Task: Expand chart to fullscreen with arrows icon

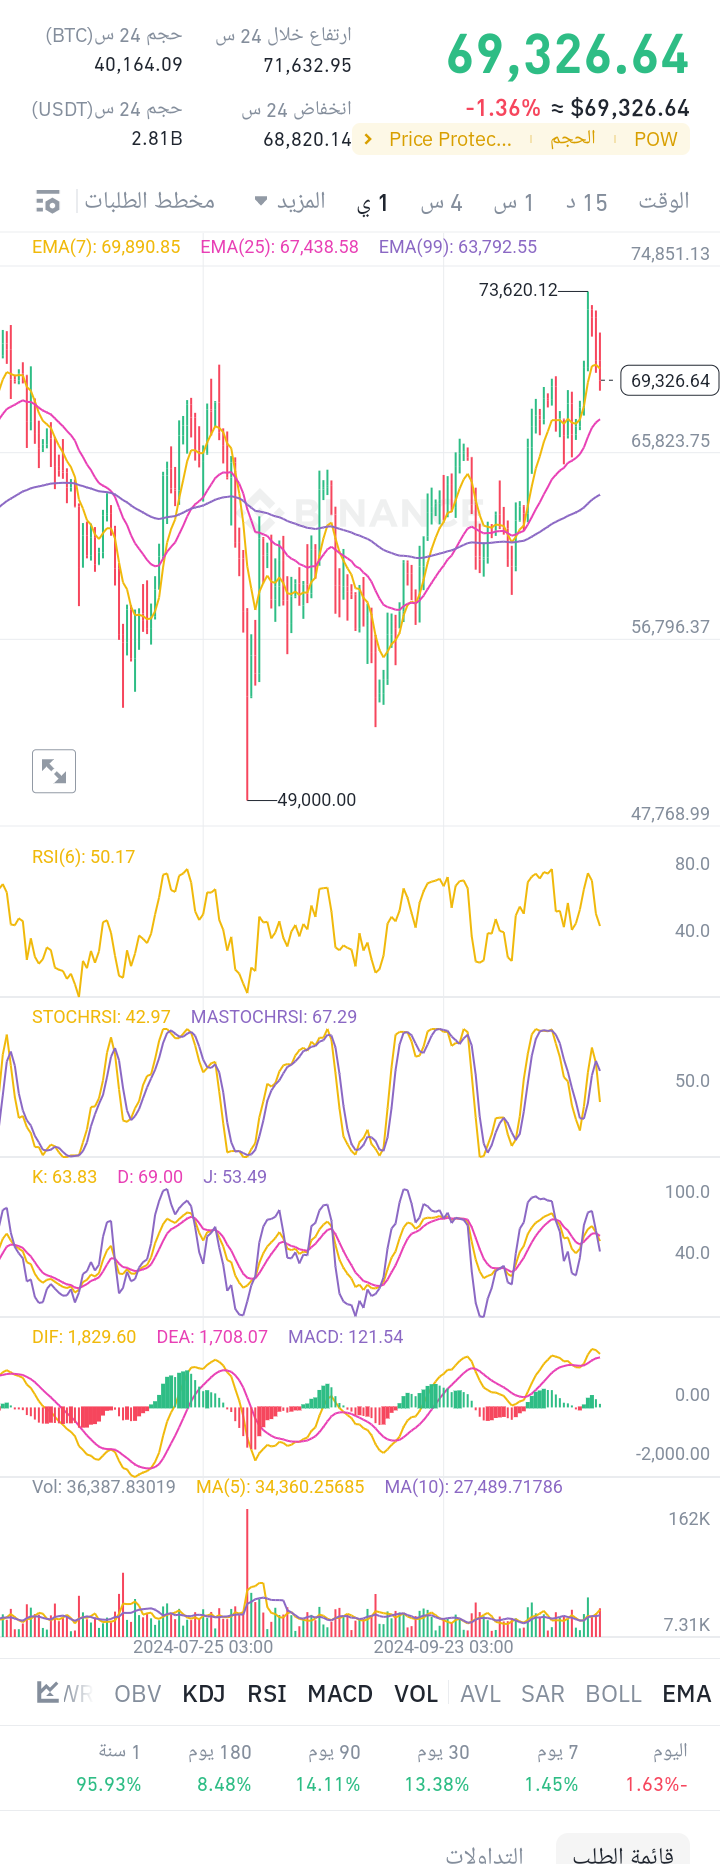Action: click(54, 771)
